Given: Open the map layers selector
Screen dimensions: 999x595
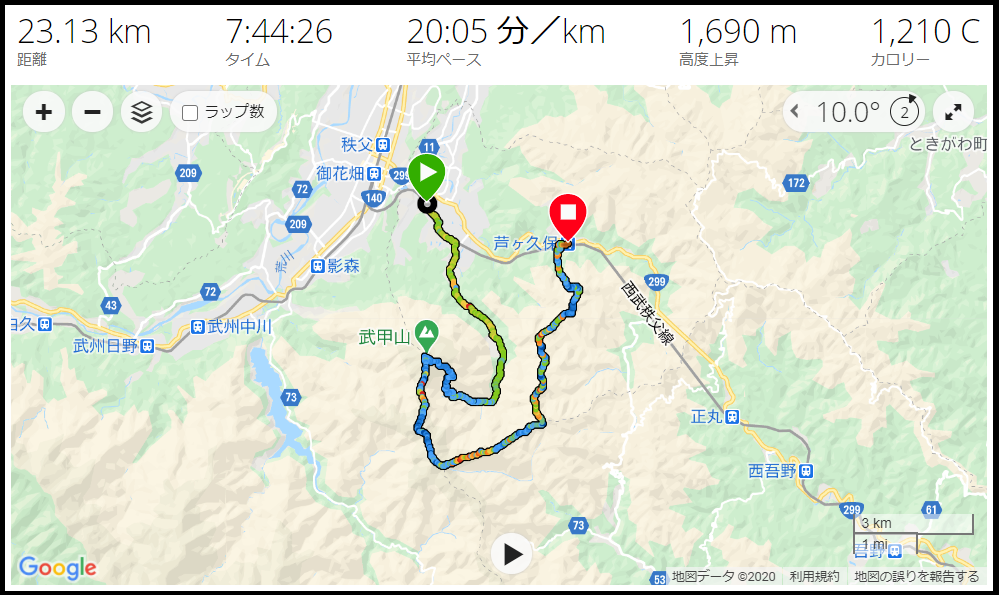Looking at the screenshot, I should click(141, 112).
